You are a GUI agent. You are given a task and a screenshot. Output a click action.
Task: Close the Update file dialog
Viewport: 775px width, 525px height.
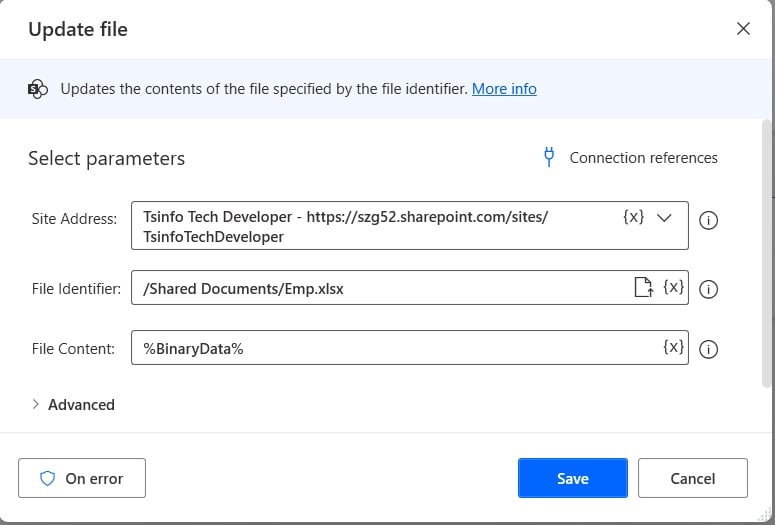pyautogui.click(x=743, y=29)
